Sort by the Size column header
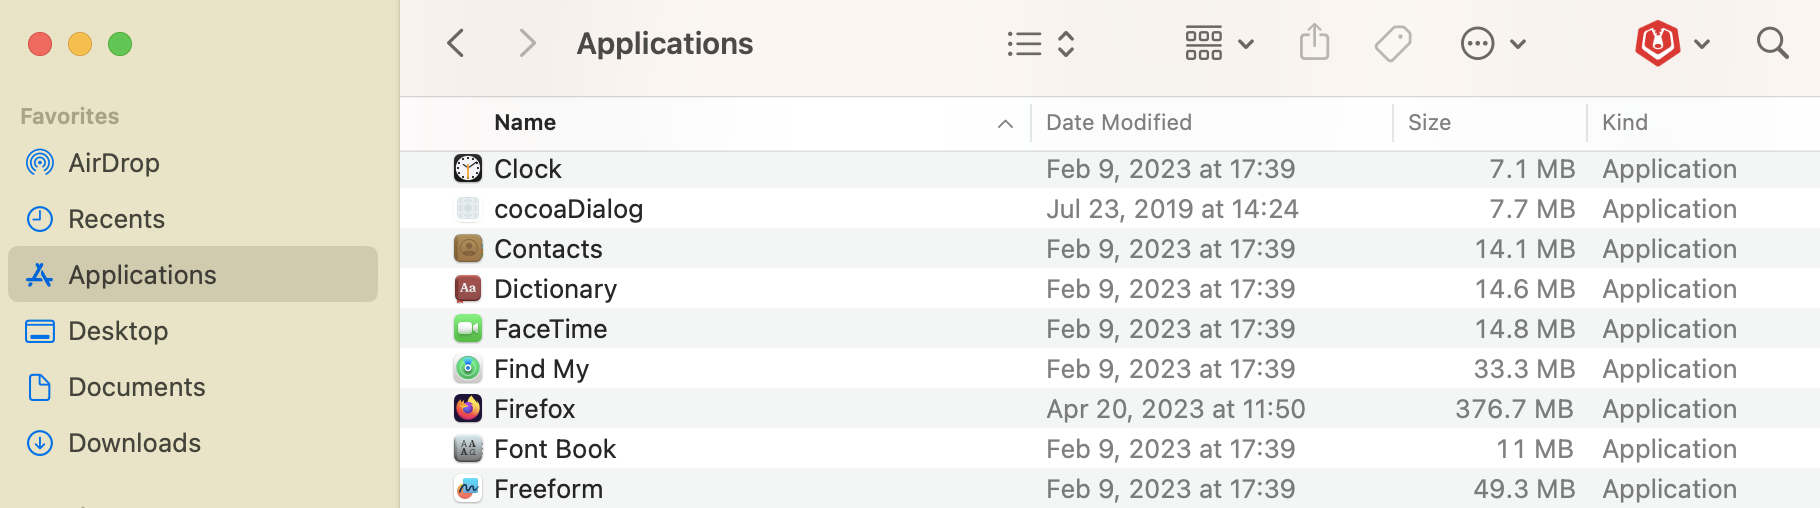1820x508 pixels. [1429, 122]
